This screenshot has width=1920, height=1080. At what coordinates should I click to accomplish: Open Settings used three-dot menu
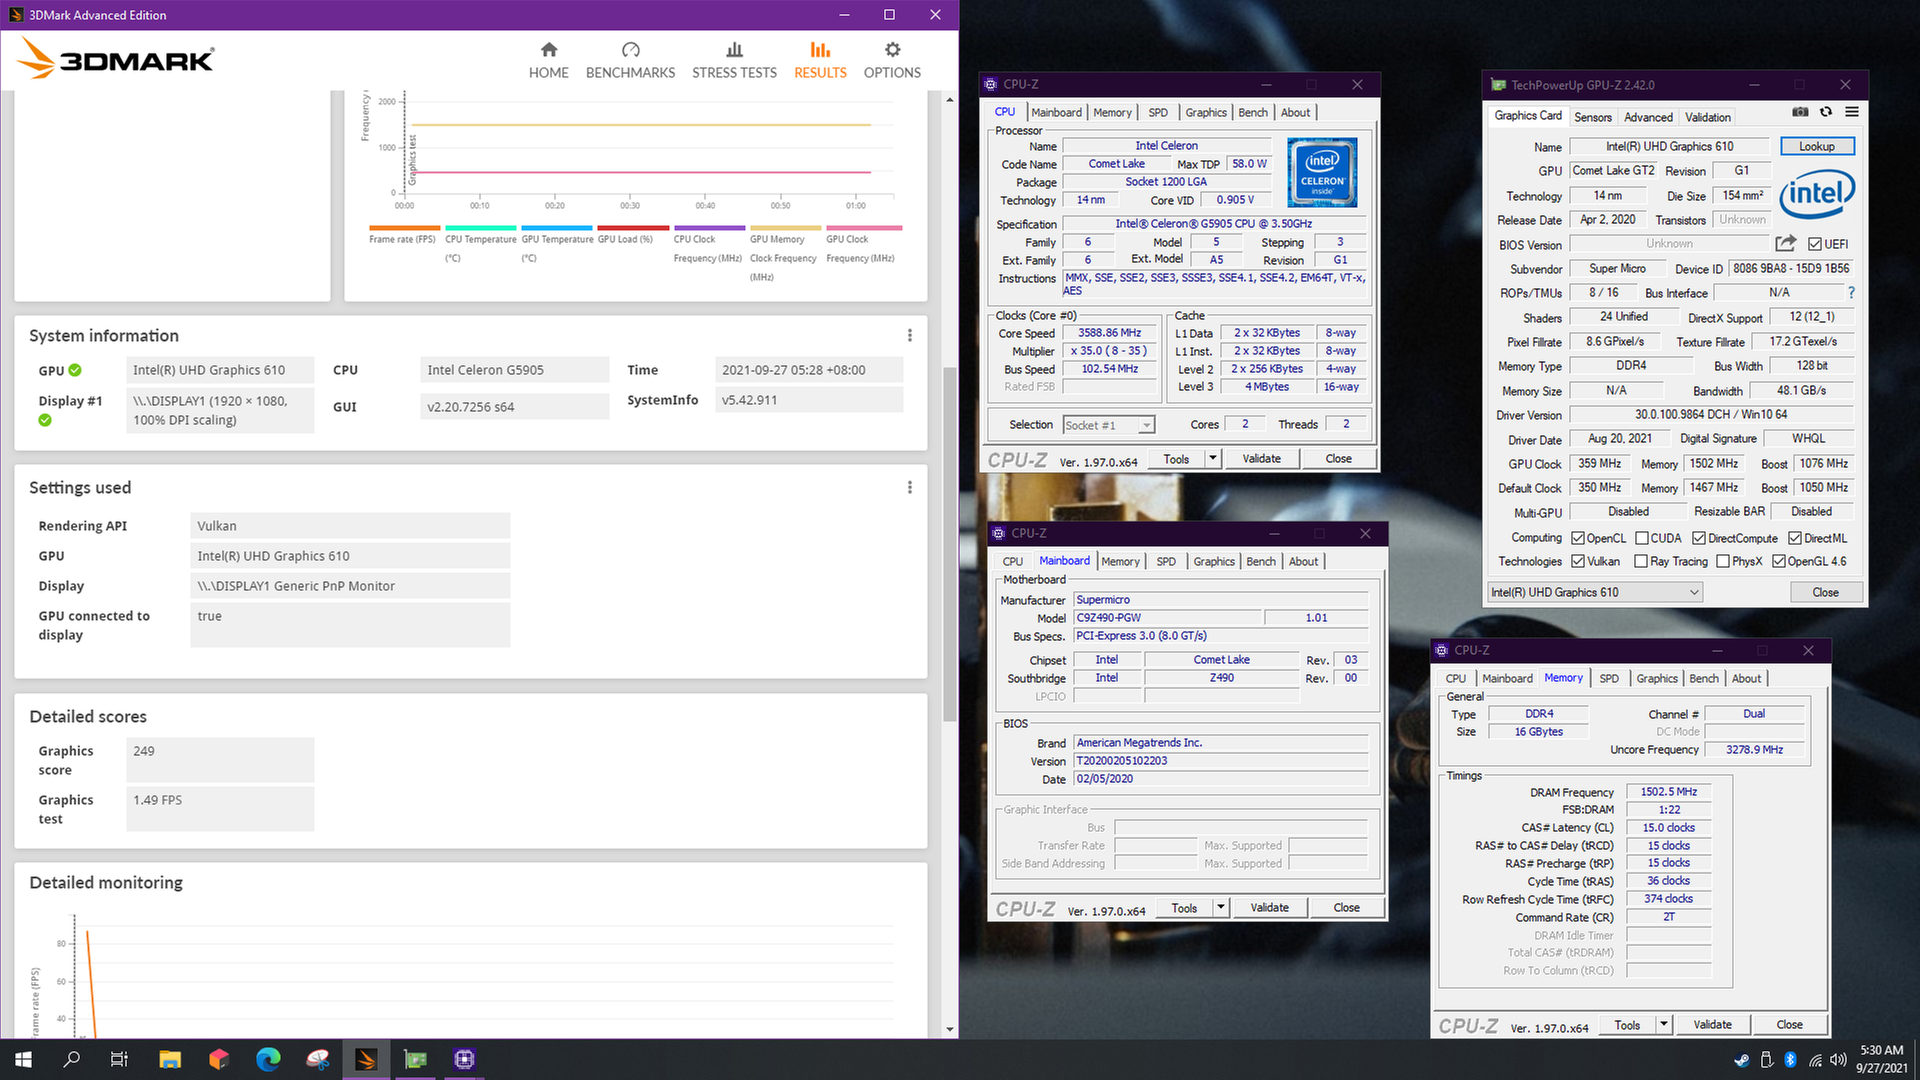[909, 488]
